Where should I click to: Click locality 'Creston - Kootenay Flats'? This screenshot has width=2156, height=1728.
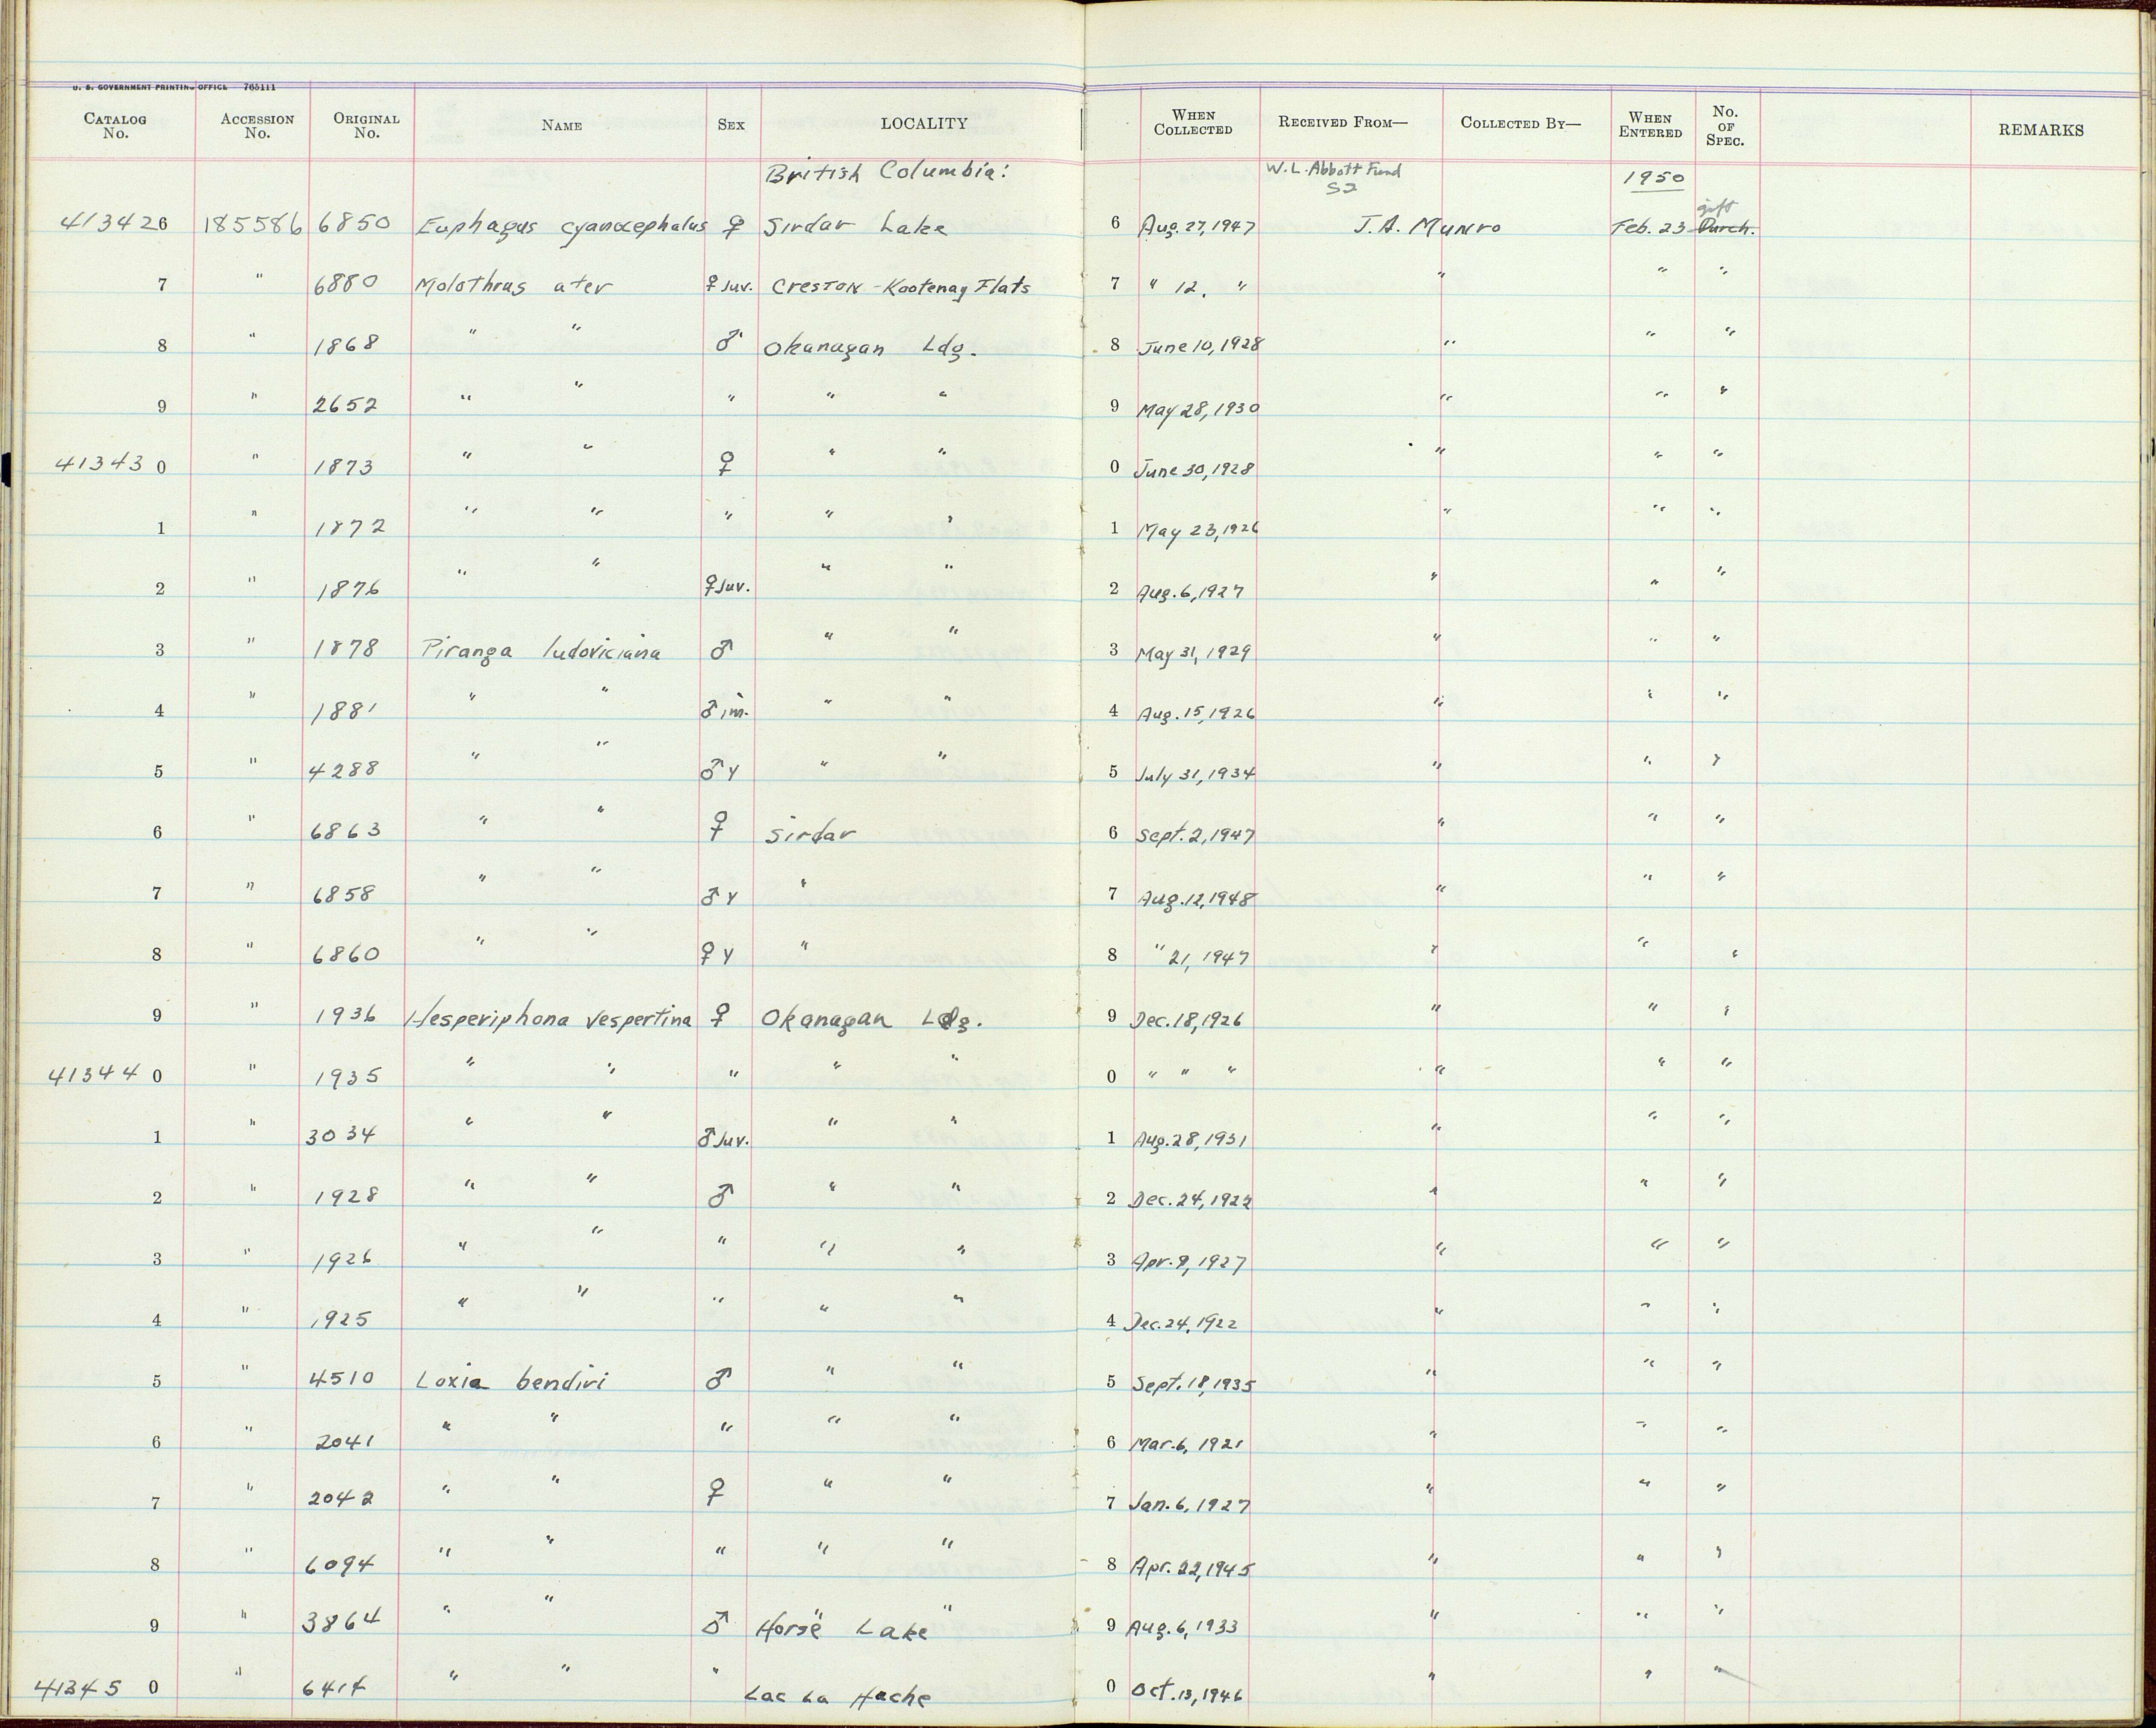coord(900,287)
